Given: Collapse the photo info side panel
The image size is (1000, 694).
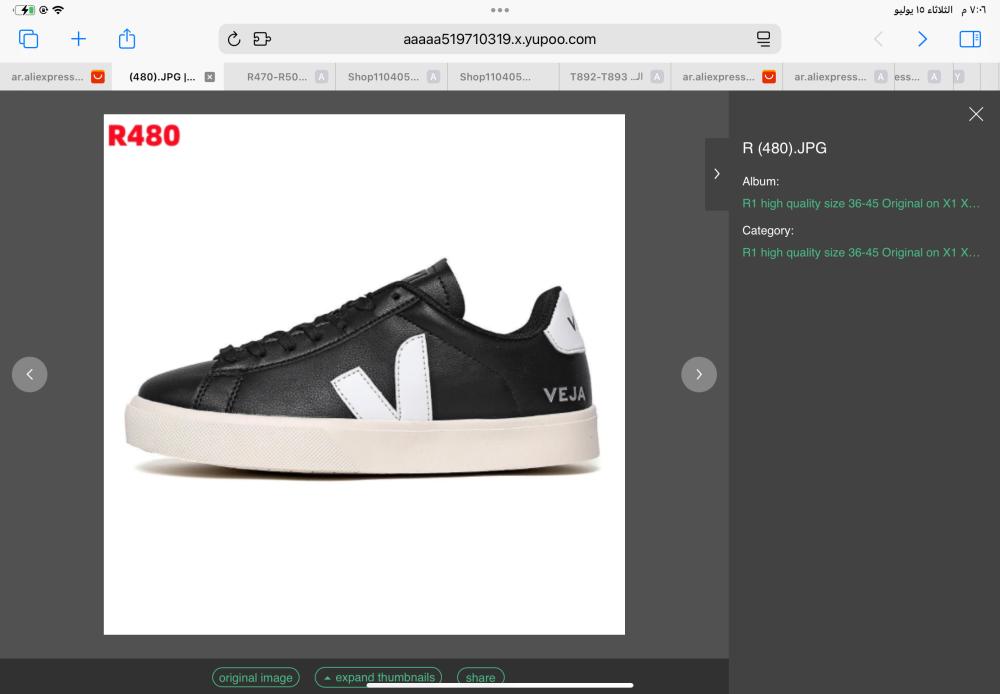Looking at the screenshot, I should [x=717, y=174].
